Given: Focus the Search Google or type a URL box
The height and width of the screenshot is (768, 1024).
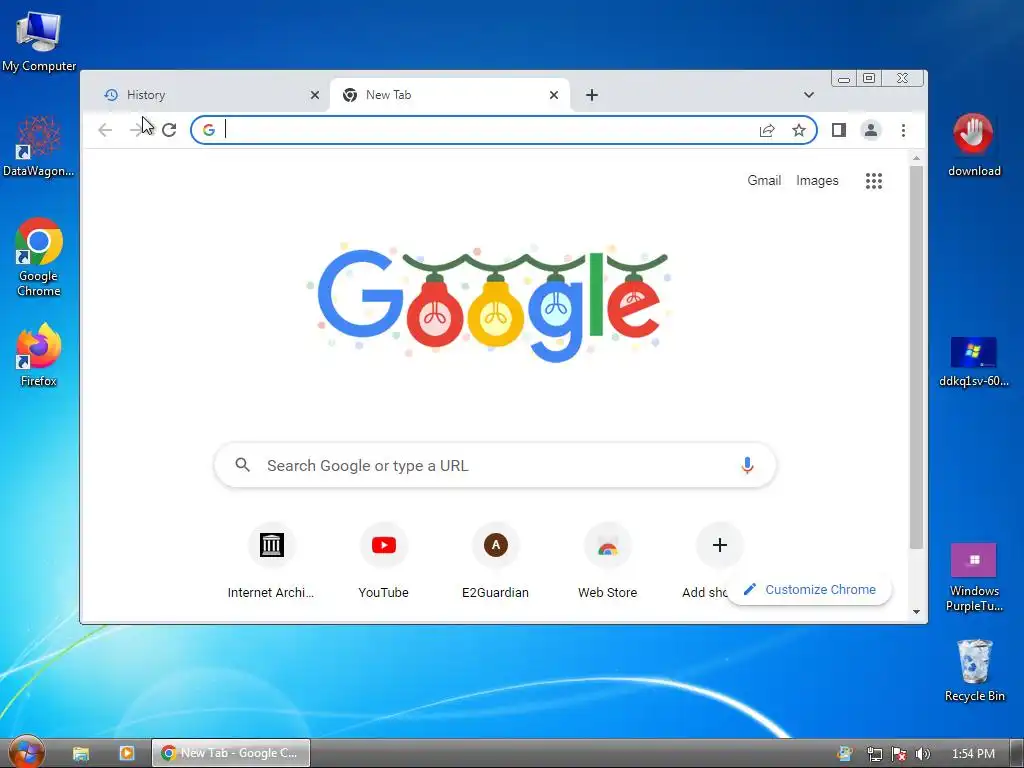Looking at the screenshot, I should tap(495, 465).
